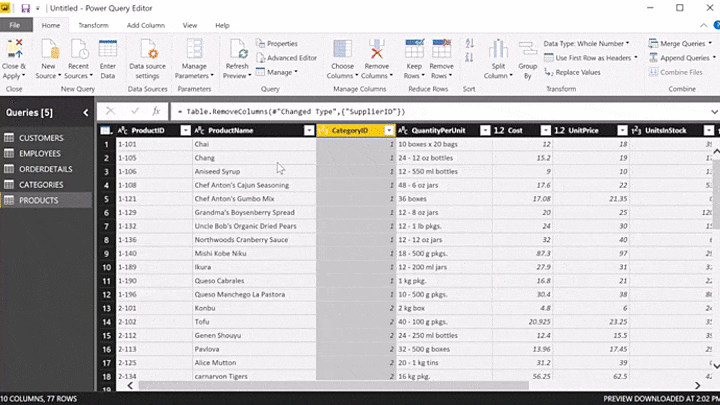The width and height of the screenshot is (720, 405).
Task: Open the Help icon at ribbon right
Action: (x=716, y=25)
